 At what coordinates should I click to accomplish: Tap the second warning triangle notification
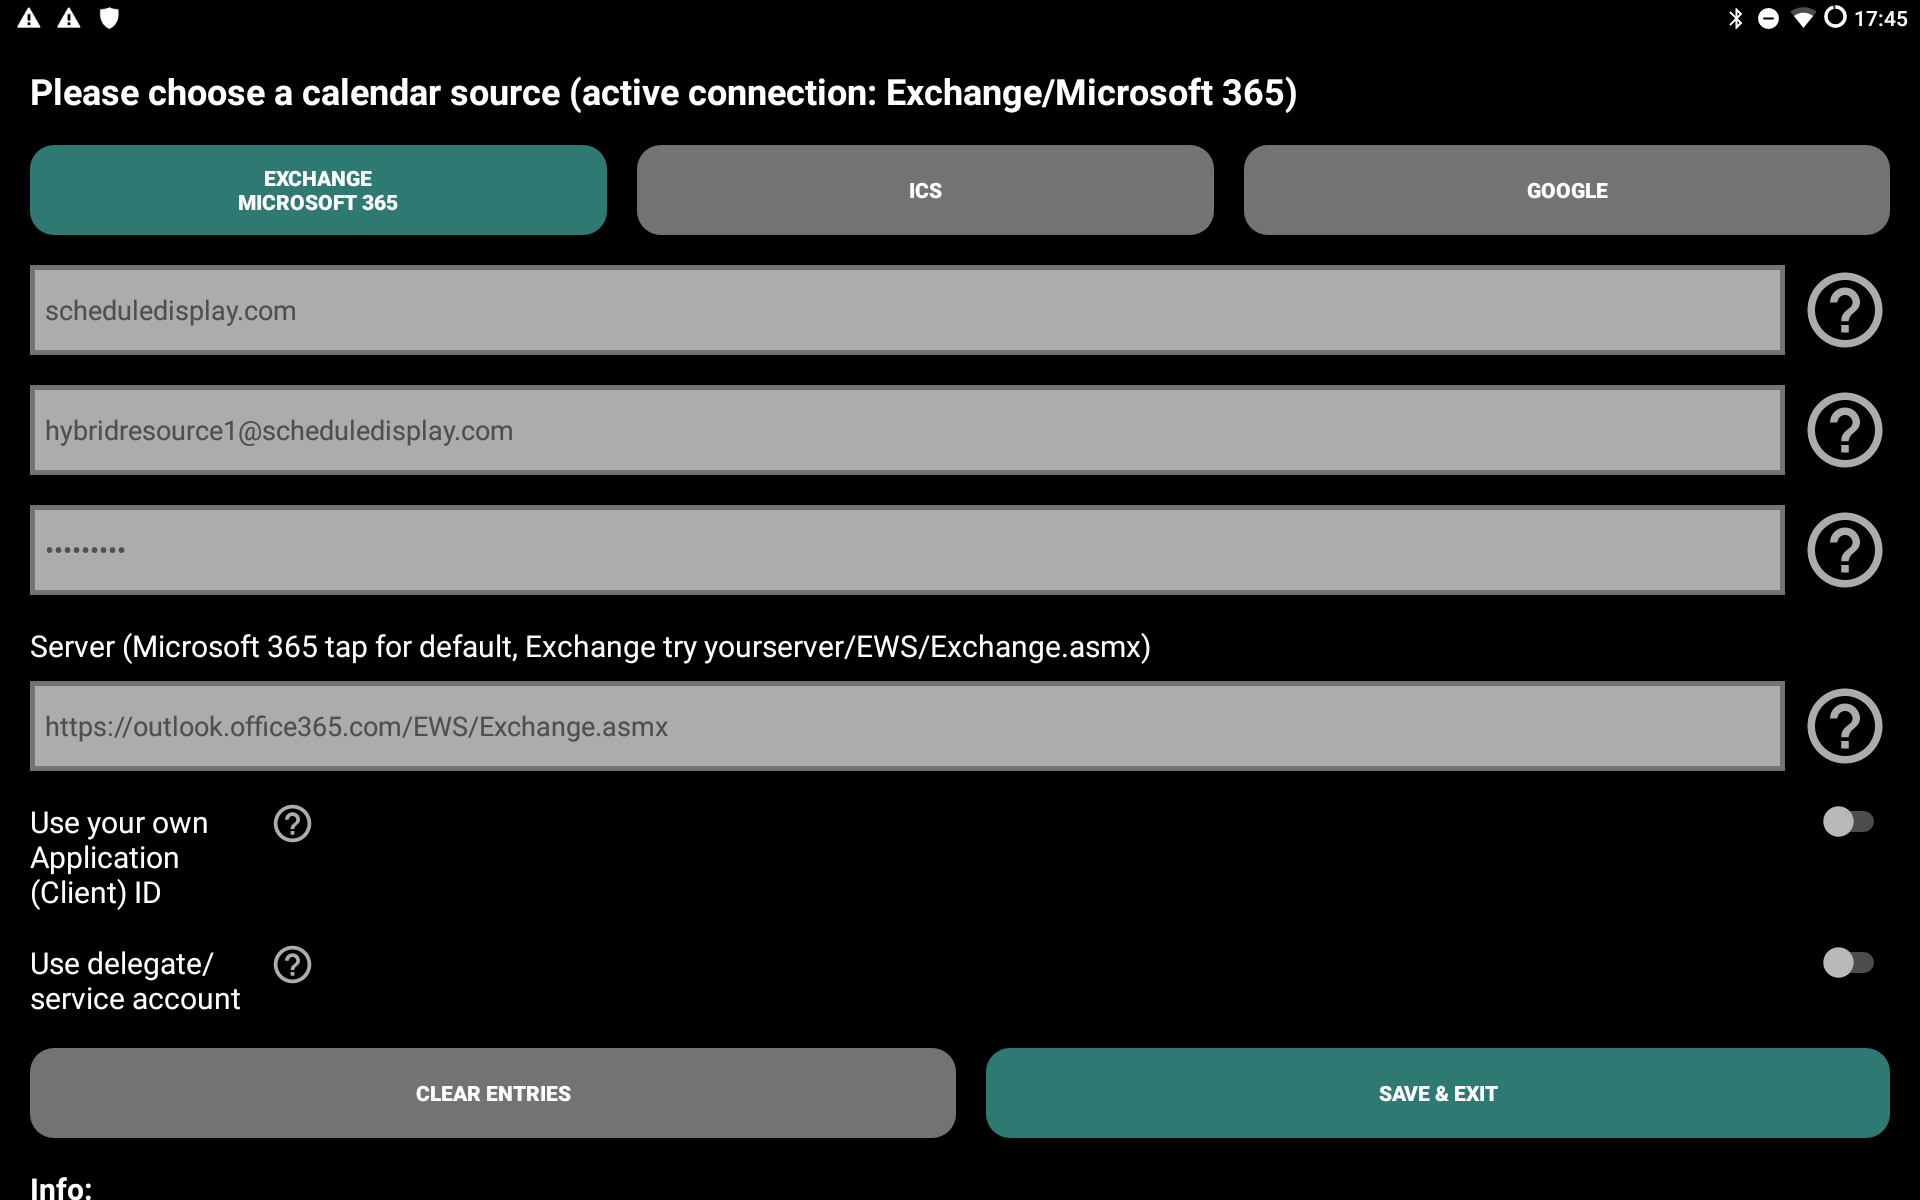(x=69, y=18)
